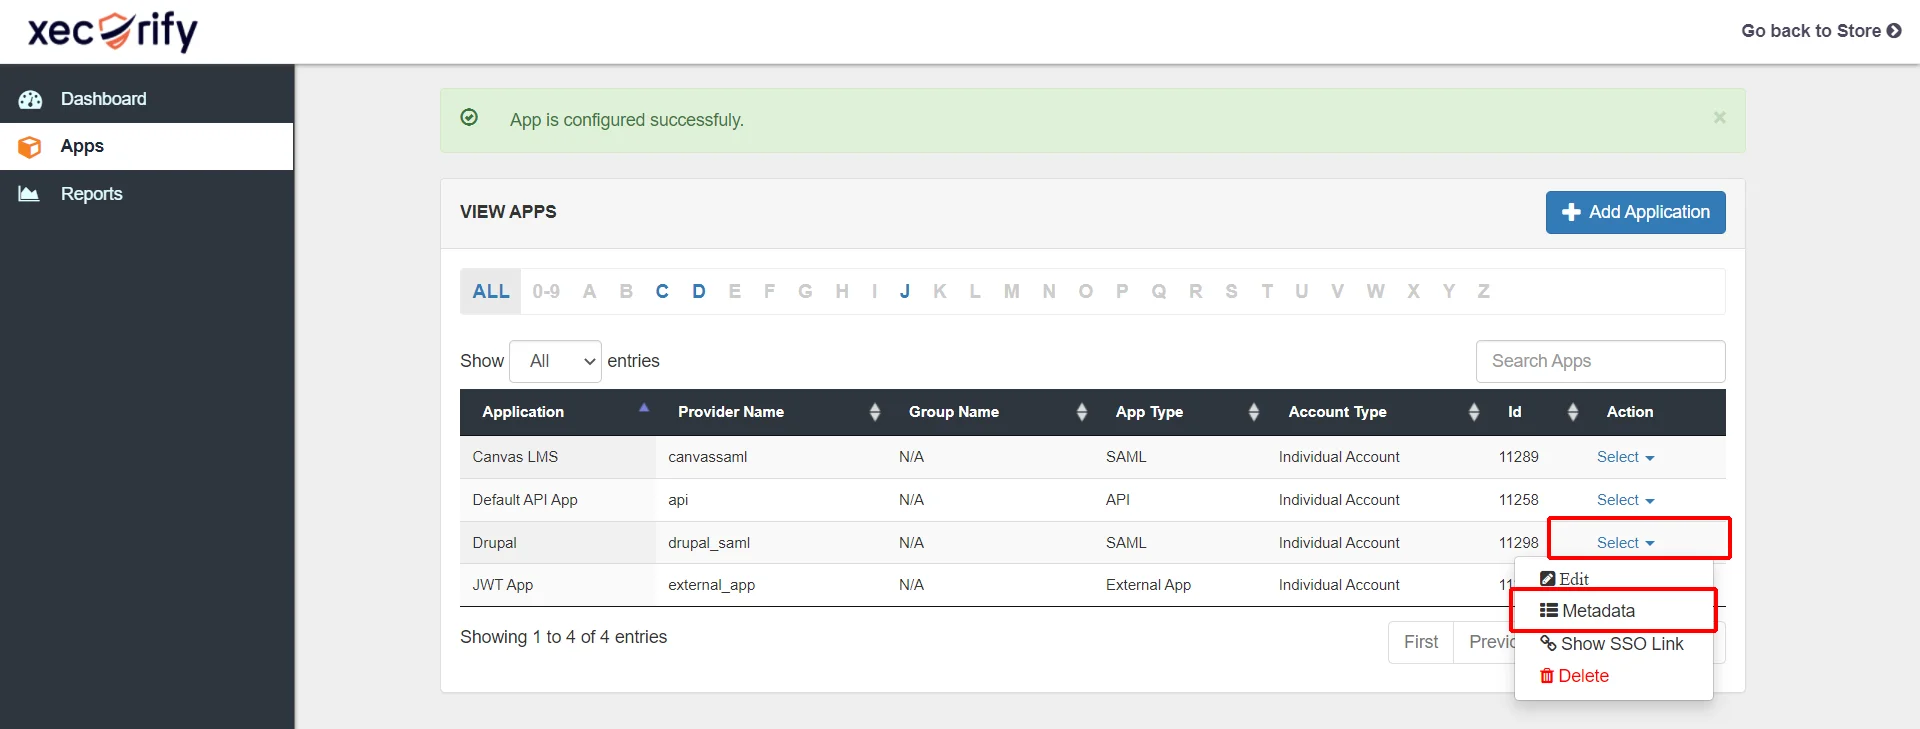Screen dimensions: 1920x729
Task: Go to First pagination page
Action: pos(1421,642)
